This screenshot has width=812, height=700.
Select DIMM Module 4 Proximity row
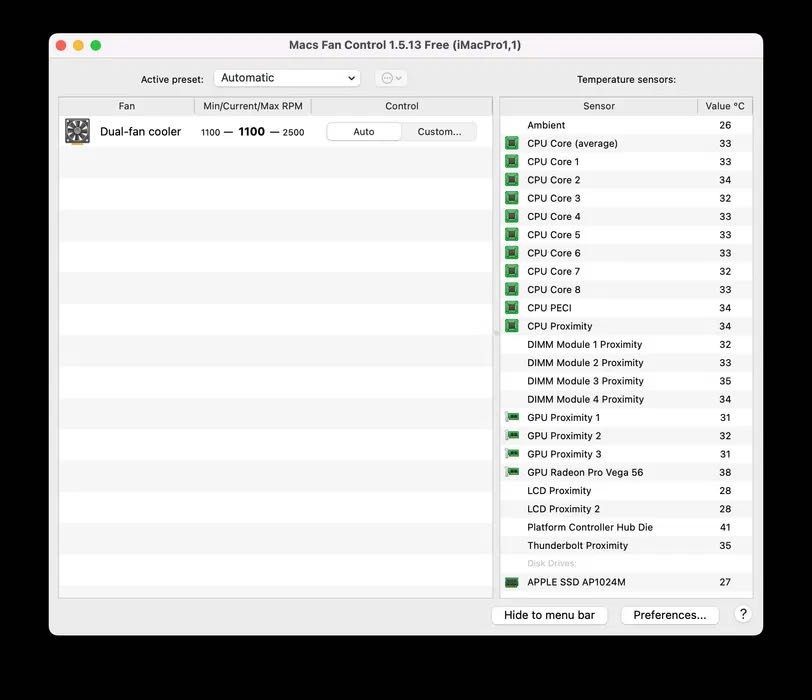tap(627, 399)
